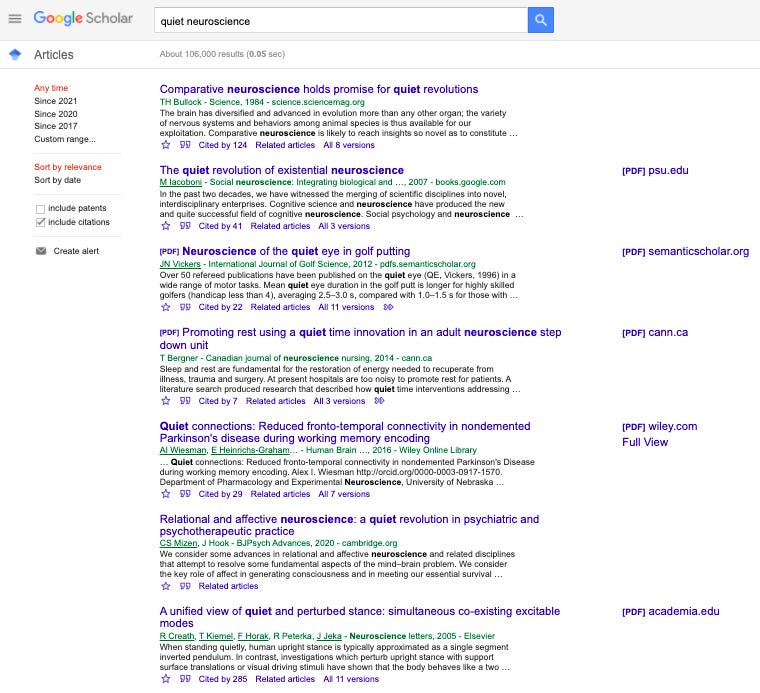Viewport: 760px width, 693px height.
Task: Open the hamburger menu
Action: point(14,19)
